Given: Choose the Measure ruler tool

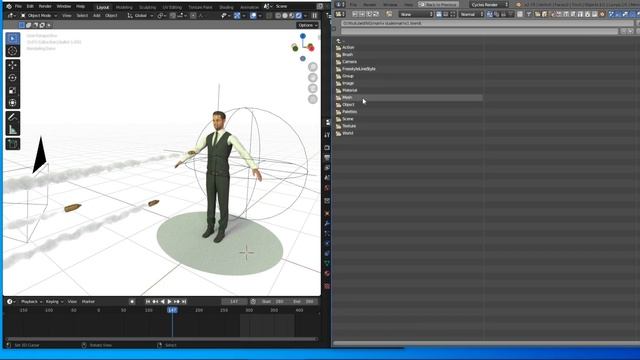Looking at the screenshot, I should 13,130.
